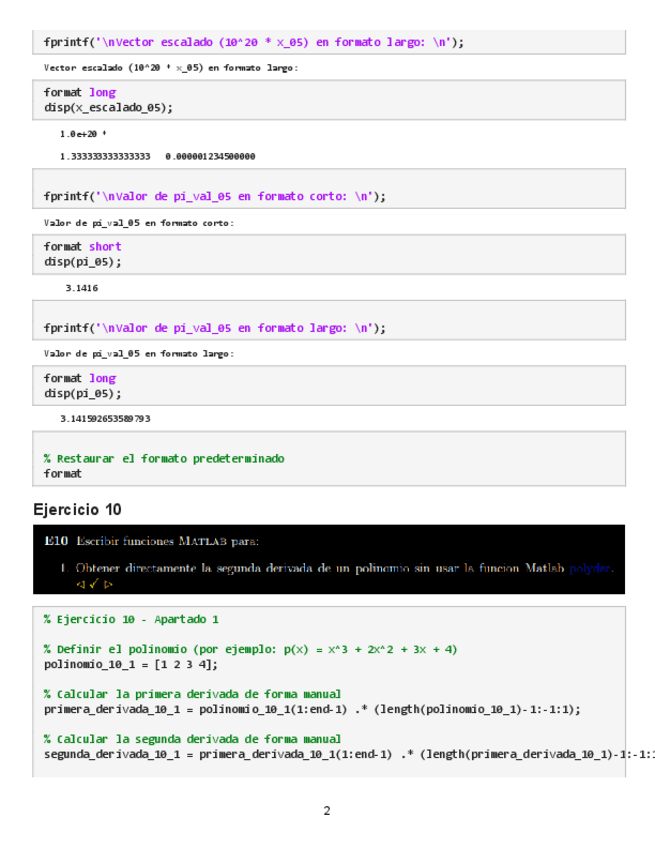Screen dimensions: 655x848
Task: Click the E10 label in the black banner
Action: pos(56,541)
